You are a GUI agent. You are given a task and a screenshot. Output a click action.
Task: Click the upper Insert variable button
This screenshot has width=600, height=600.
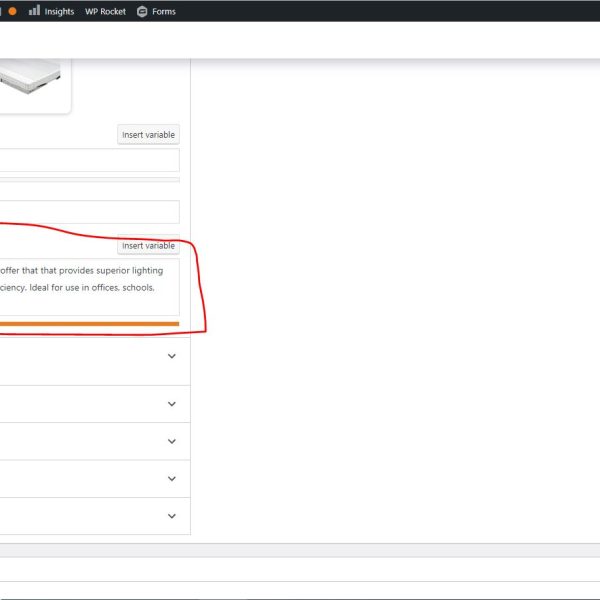click(148, 135)
